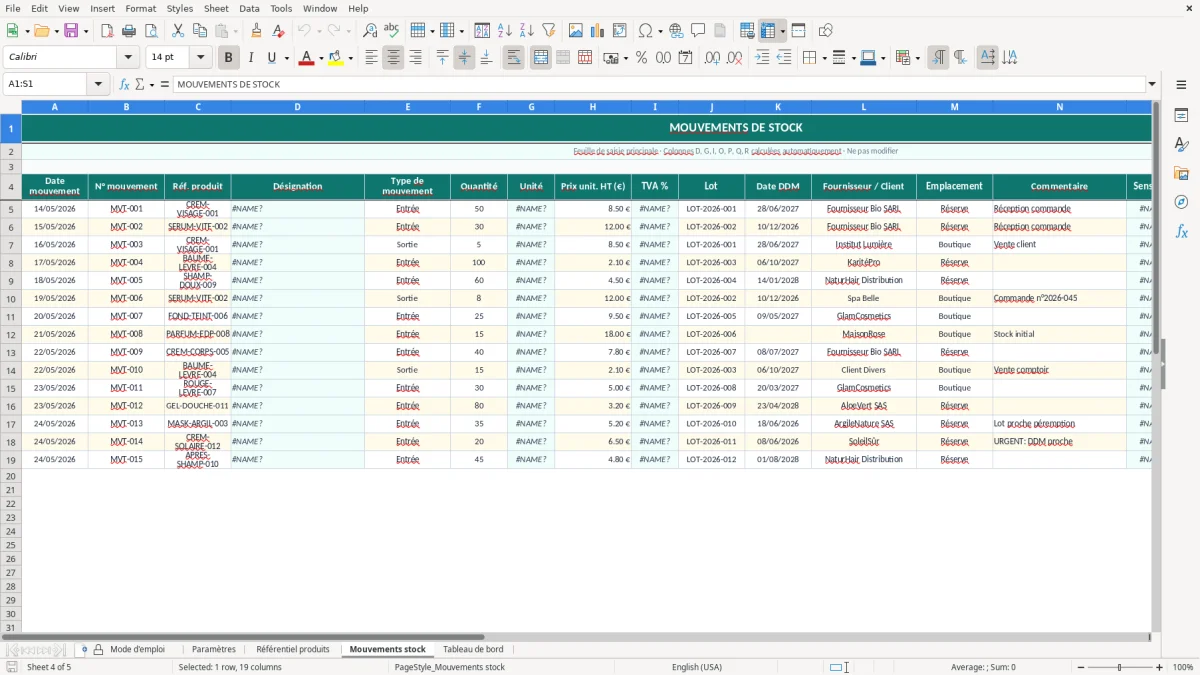This screenshot has height=675, width=1200.
Task: Open the sidebar Properties panel
Action: tap(1181, 116)
